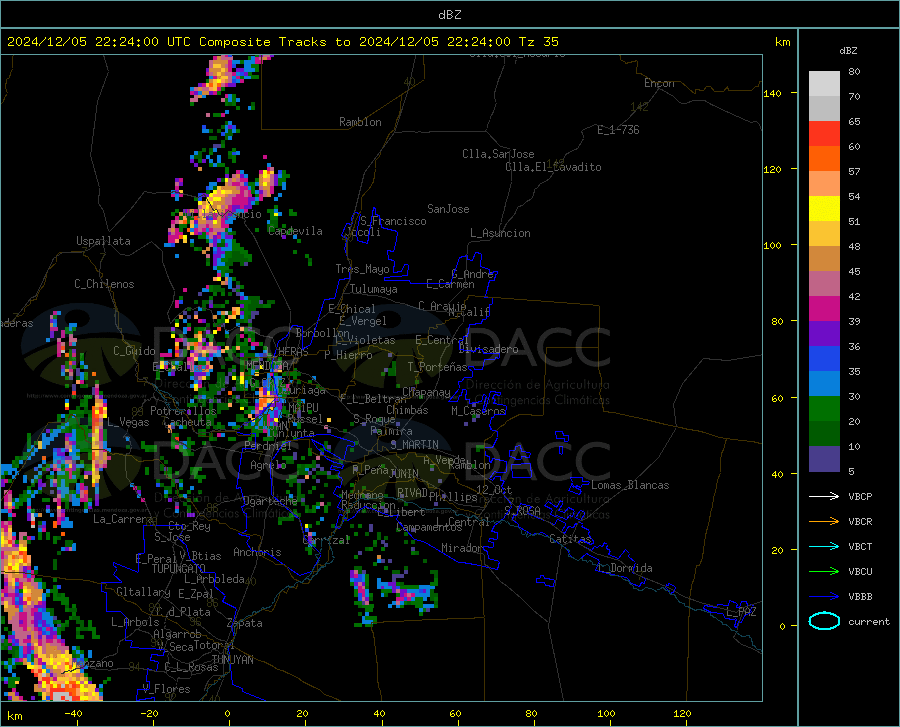This screenshot has width=900, height=727.
Task: Click the Capdevila place label
Action: [x=295, y=231]
